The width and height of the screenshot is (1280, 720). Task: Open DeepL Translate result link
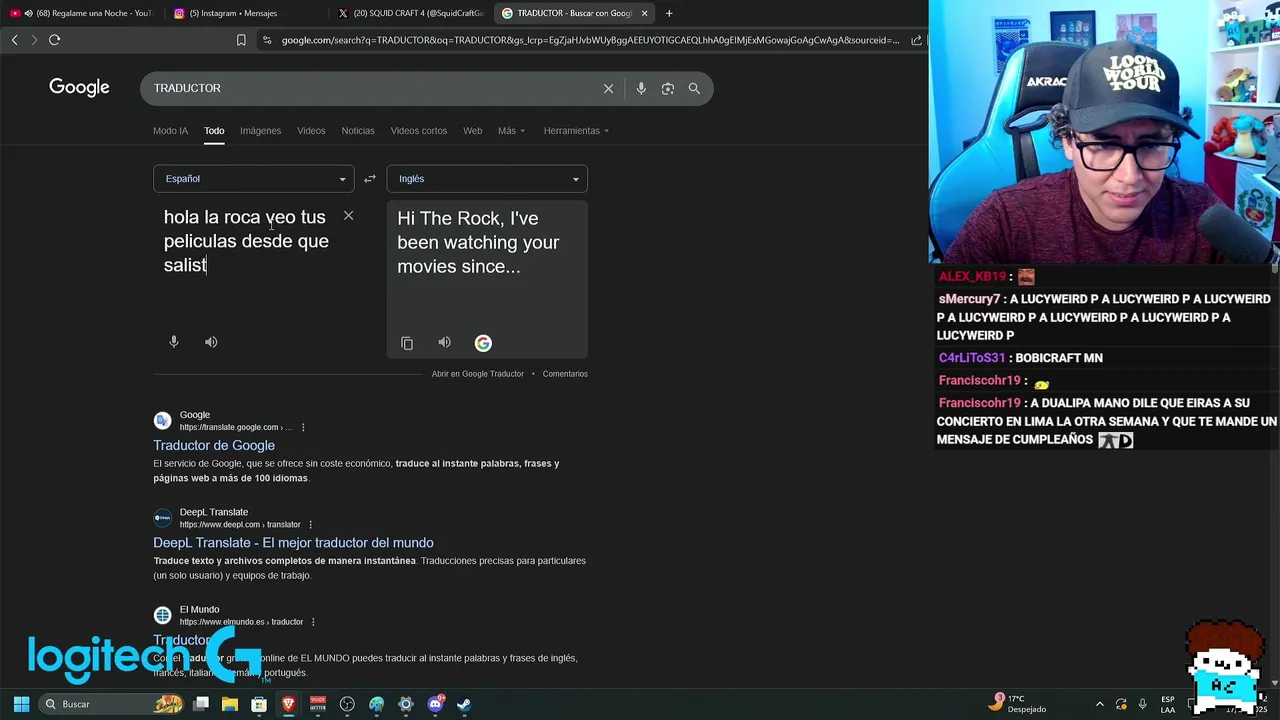(x=293, y=543)
